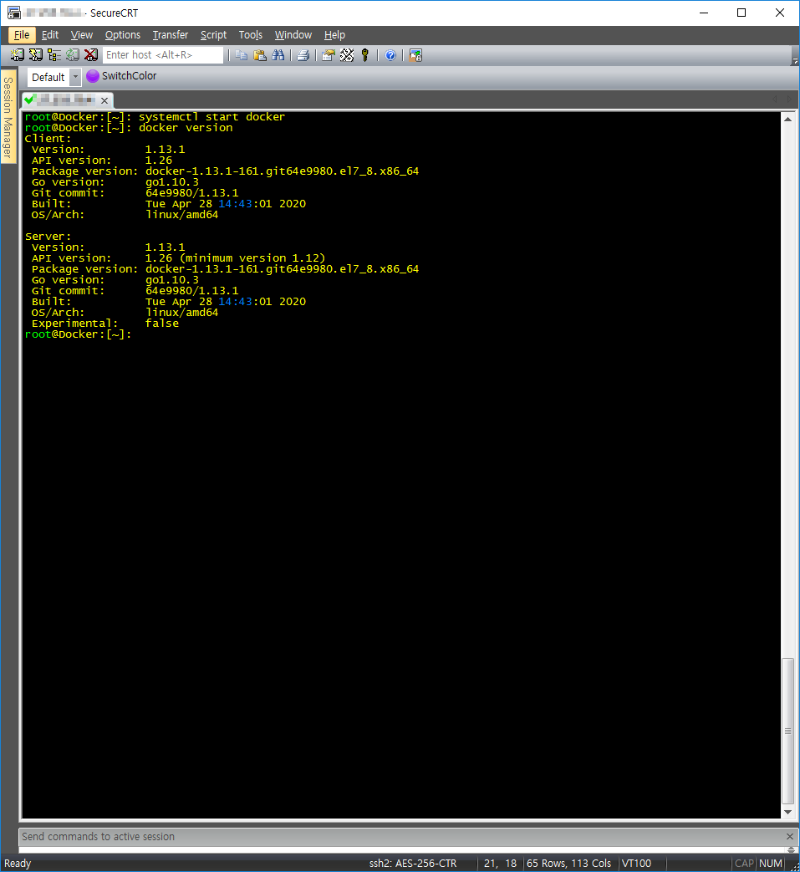Click the Paste clipboard icon
Screen dimensions: 800x872
(x=259, y=55)
